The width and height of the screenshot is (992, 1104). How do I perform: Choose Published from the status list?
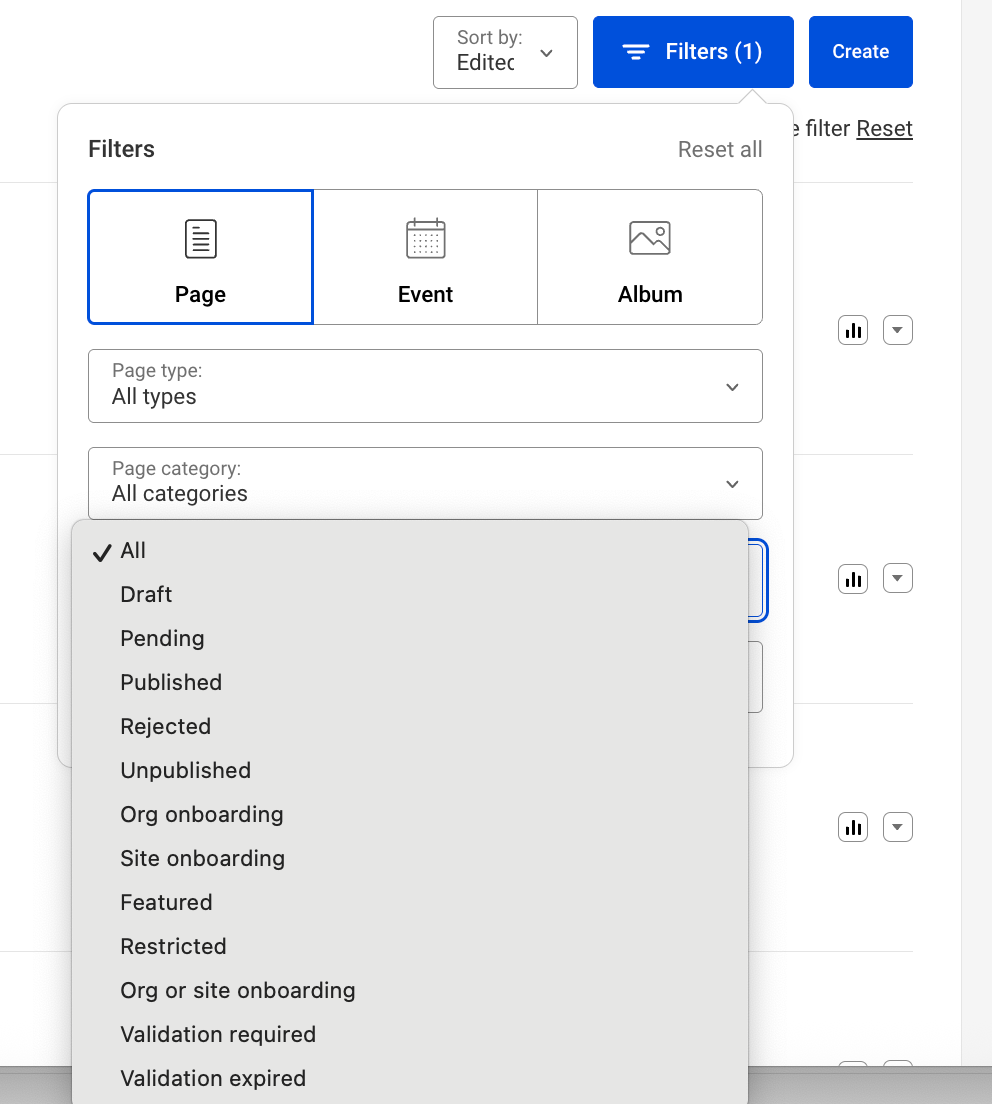coord(171,682)
